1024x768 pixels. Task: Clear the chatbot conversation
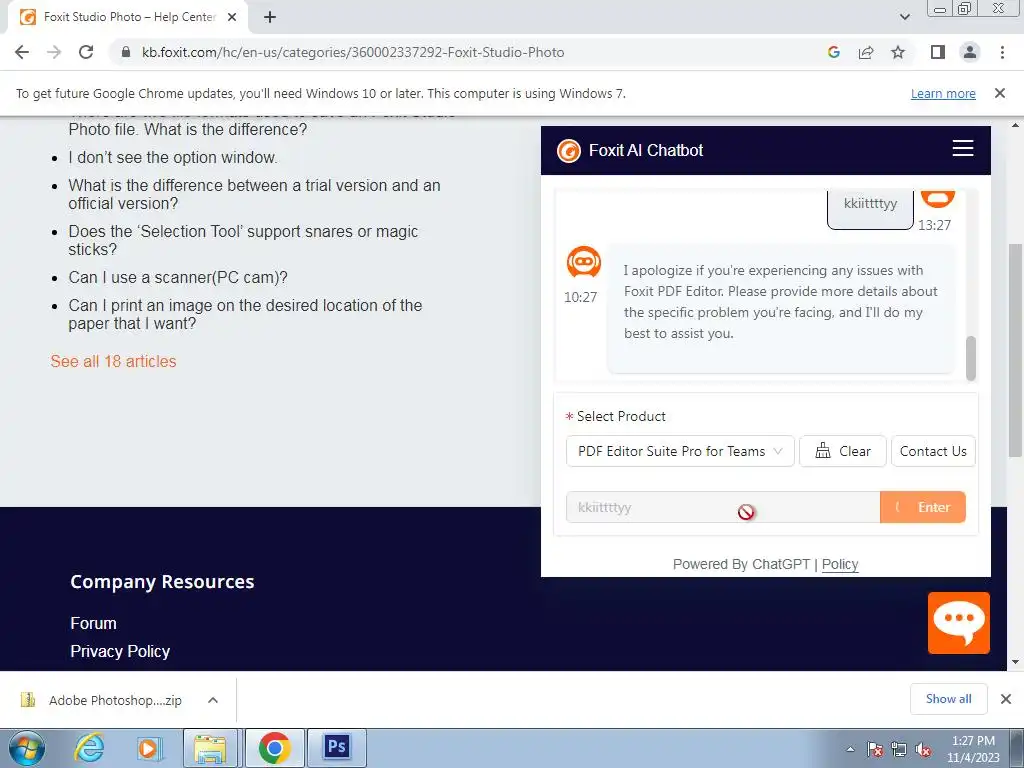[842, 451]
